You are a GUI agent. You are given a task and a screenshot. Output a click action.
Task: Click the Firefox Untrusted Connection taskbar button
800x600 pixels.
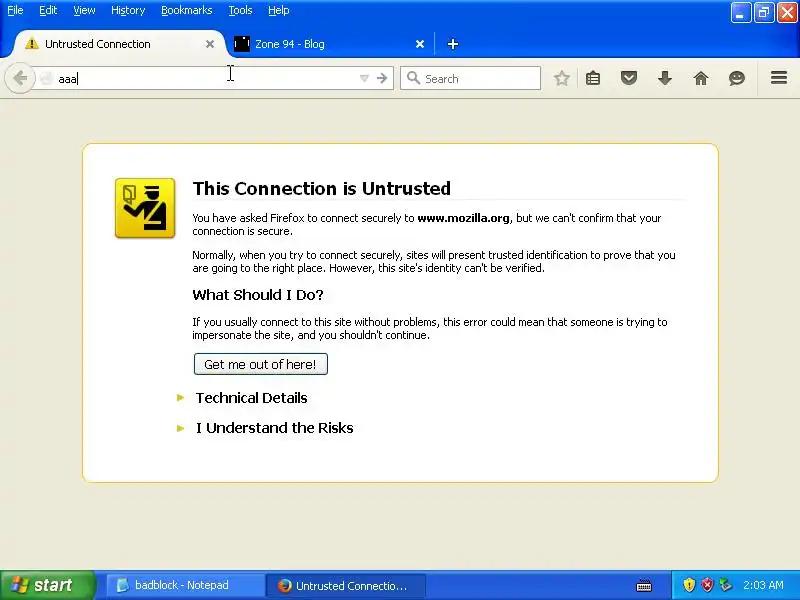pyautogui.click(x=346, y=586)
